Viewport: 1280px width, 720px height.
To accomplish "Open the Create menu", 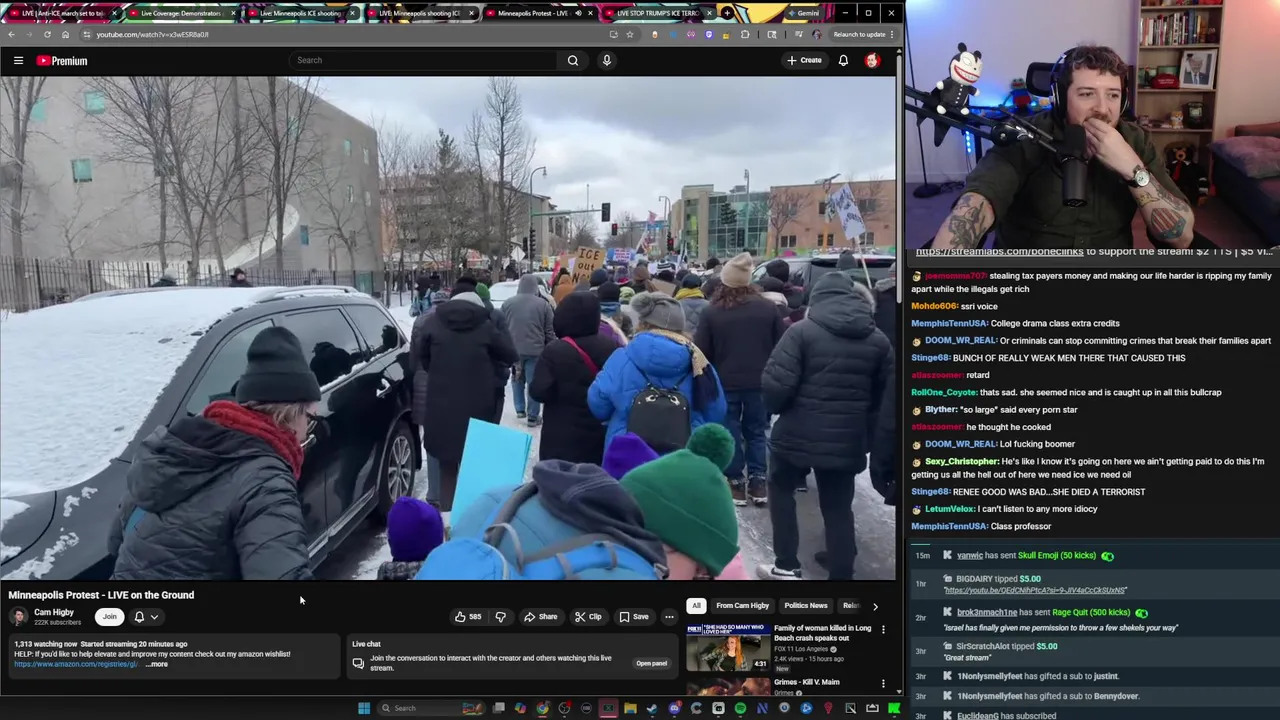I will pos(804,60).
